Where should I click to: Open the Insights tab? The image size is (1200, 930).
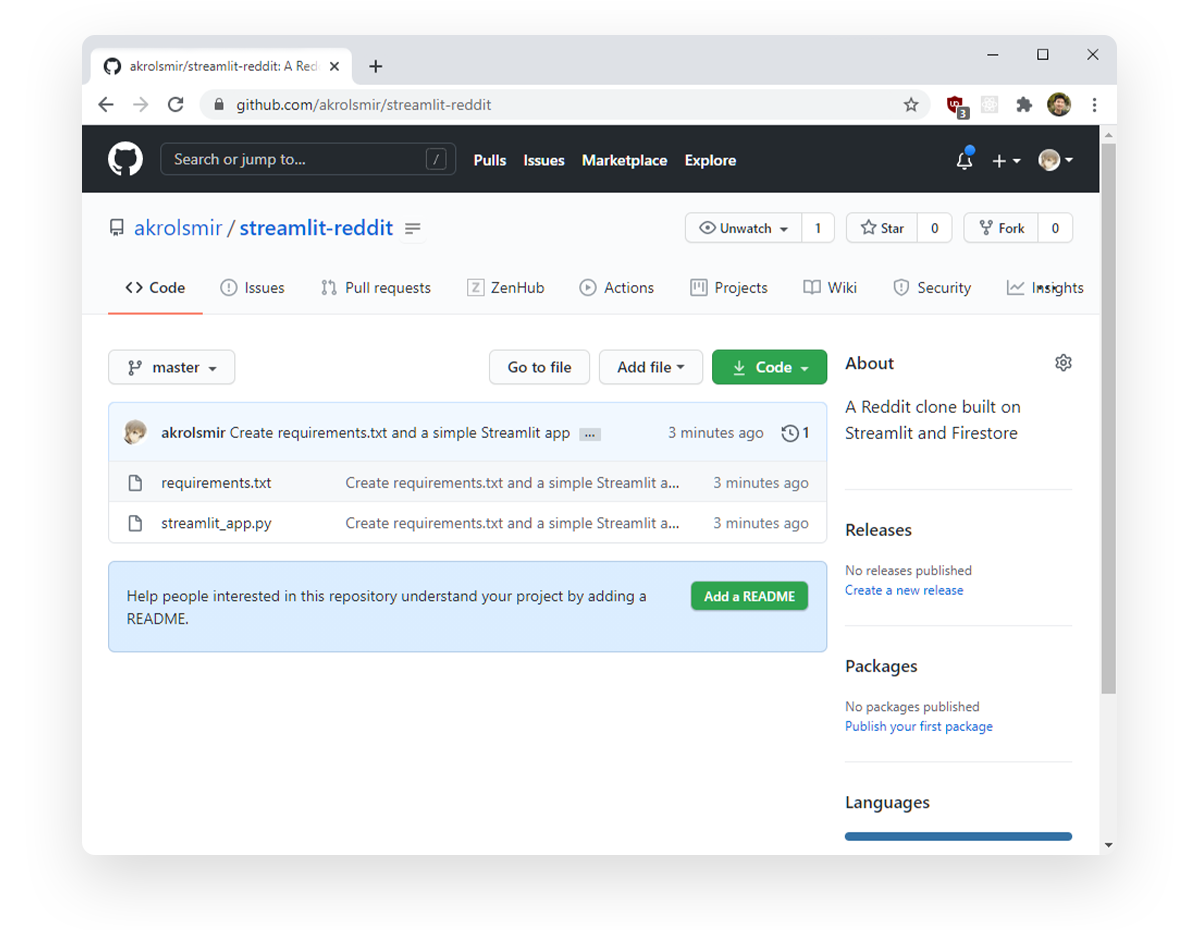click(1045, 288)
